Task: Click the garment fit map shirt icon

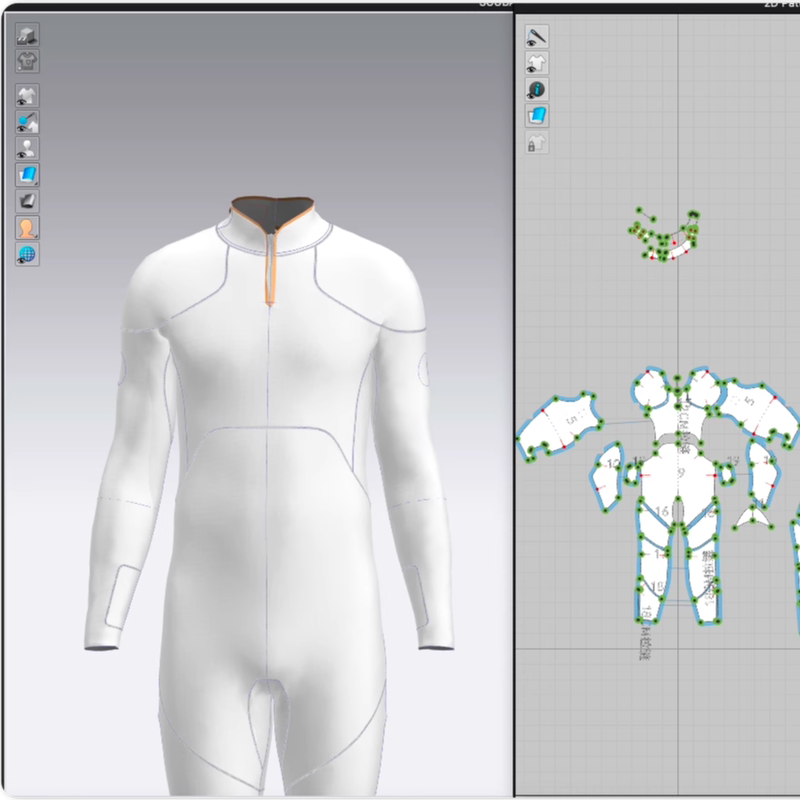Action: tap(27, 62)
